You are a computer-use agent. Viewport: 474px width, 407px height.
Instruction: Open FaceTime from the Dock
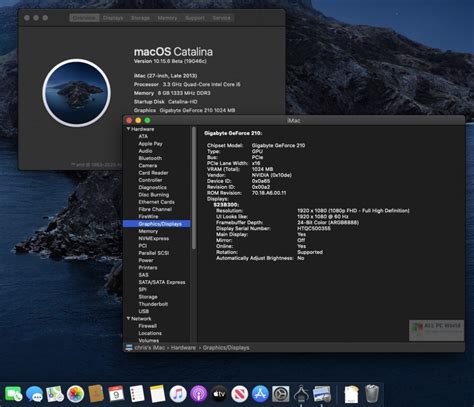pos(13,394)
